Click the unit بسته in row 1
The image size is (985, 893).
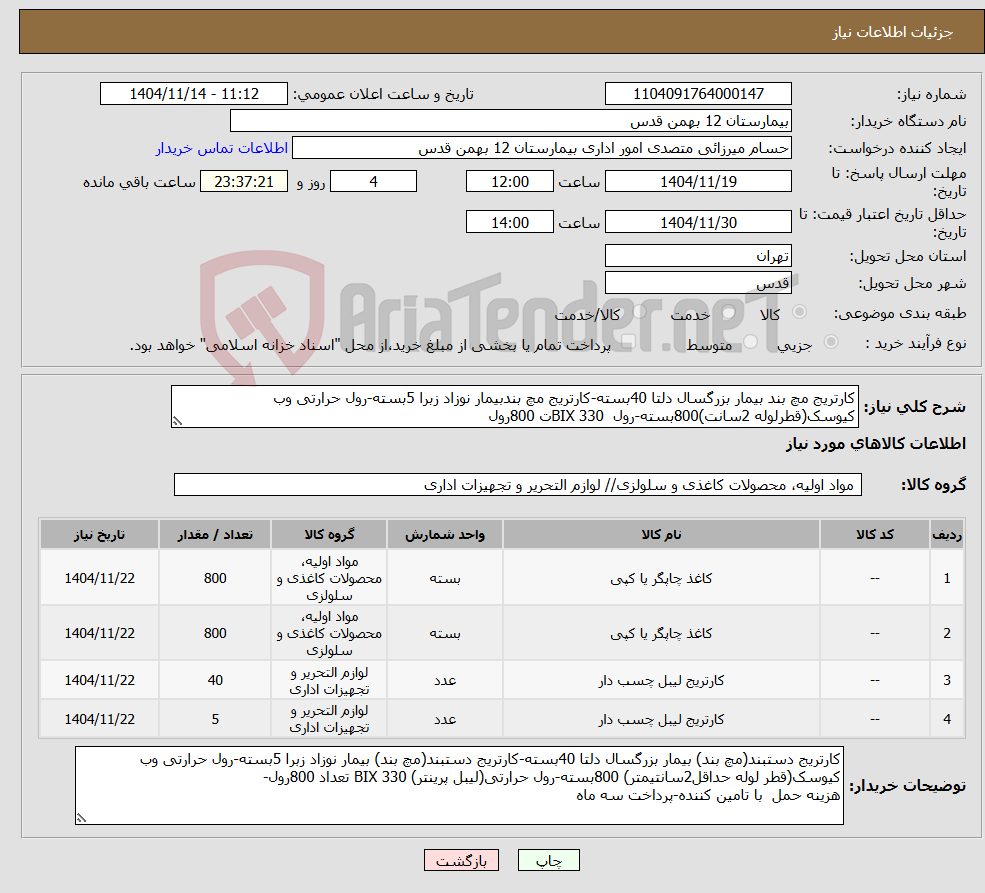click(x=445, y=578)
